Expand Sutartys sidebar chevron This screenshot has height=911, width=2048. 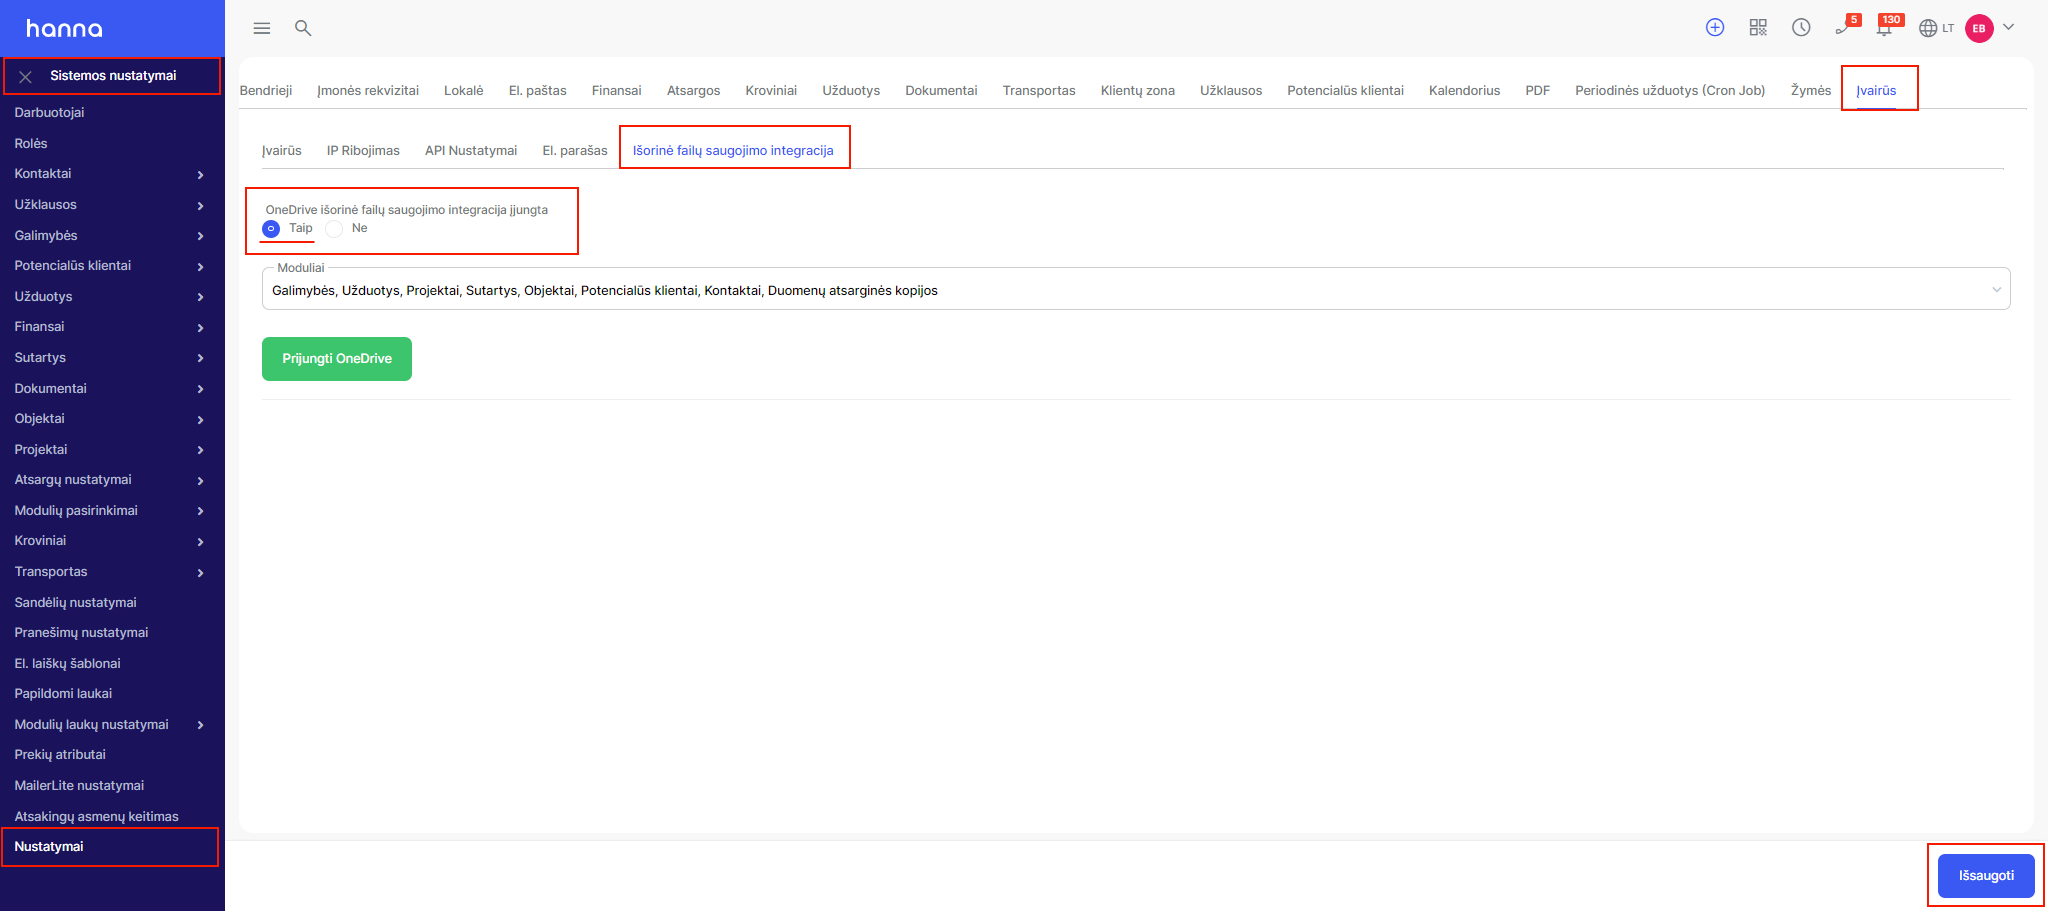pos(201,358)
